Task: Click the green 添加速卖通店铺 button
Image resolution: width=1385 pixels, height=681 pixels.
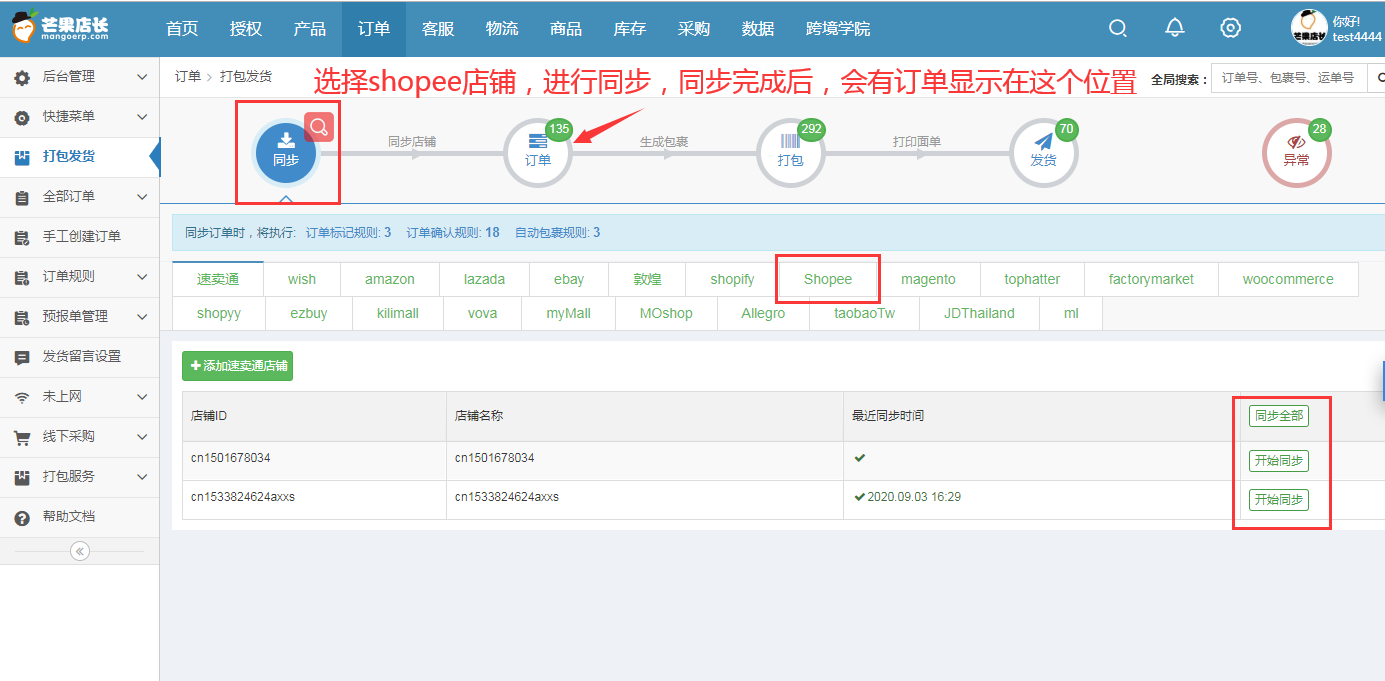Action: [238, 366]
